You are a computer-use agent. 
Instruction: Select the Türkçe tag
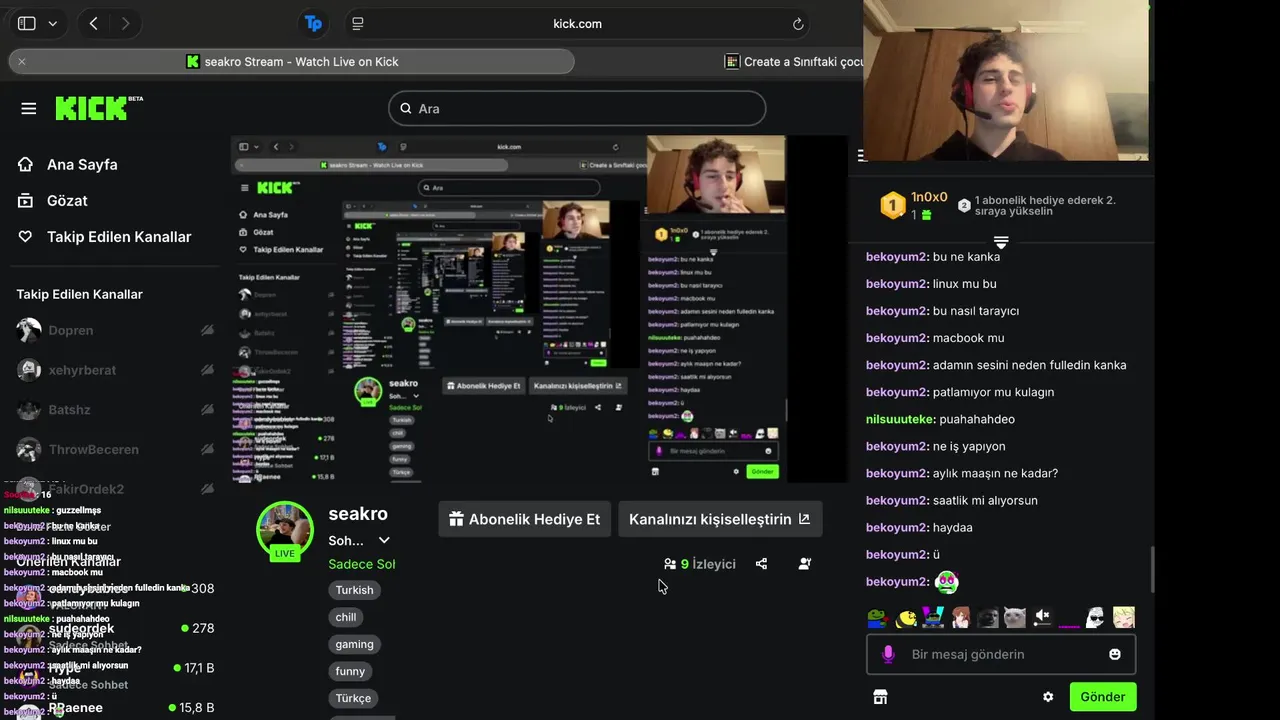point(353,698)
